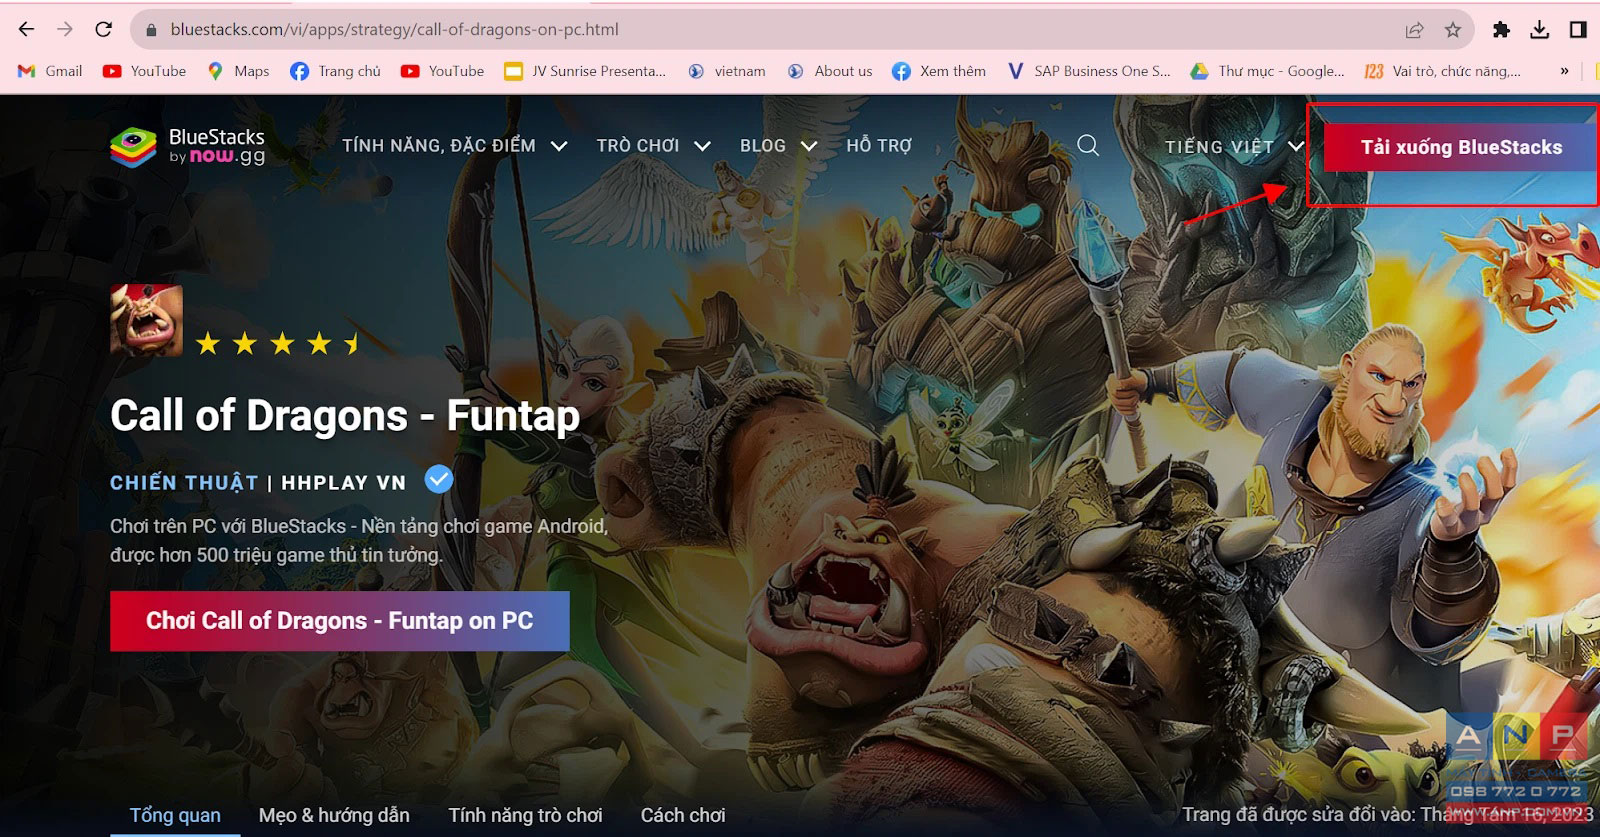
Task: Click the browser forward arrow
Action: pyautogui.click(x=65, y=30)
